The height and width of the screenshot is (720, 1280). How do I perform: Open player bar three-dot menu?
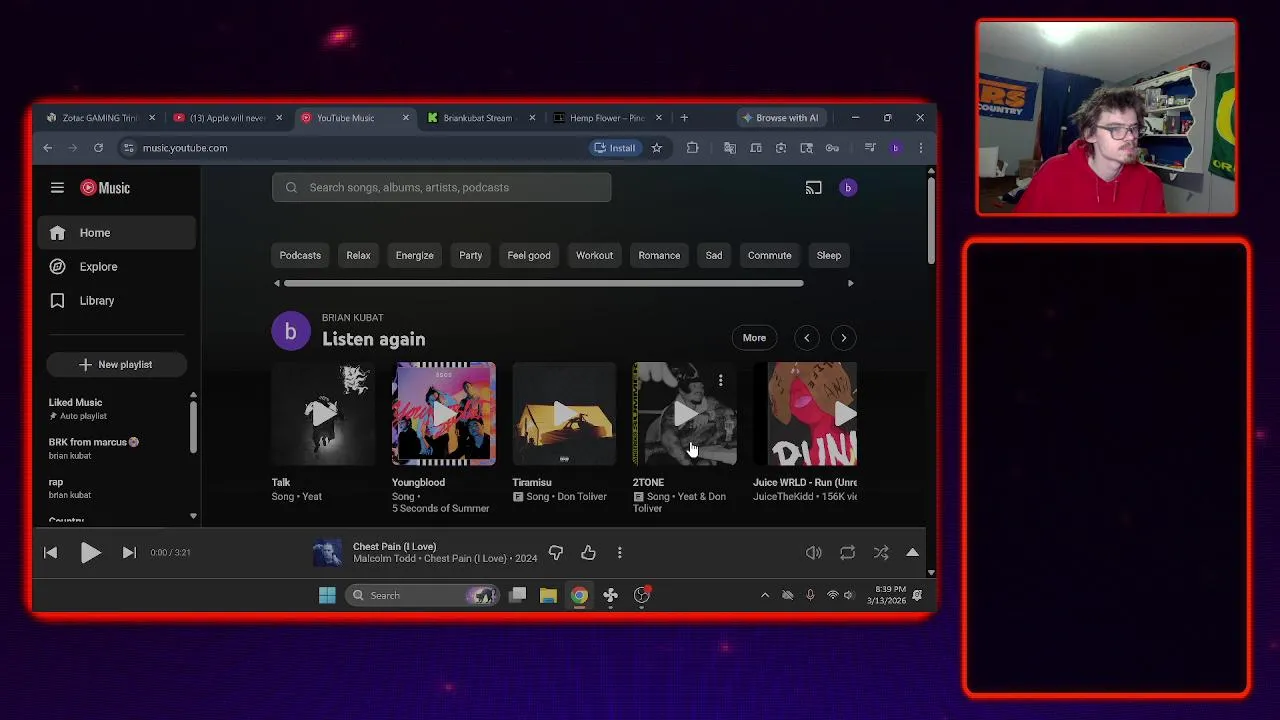click(620, 552)
